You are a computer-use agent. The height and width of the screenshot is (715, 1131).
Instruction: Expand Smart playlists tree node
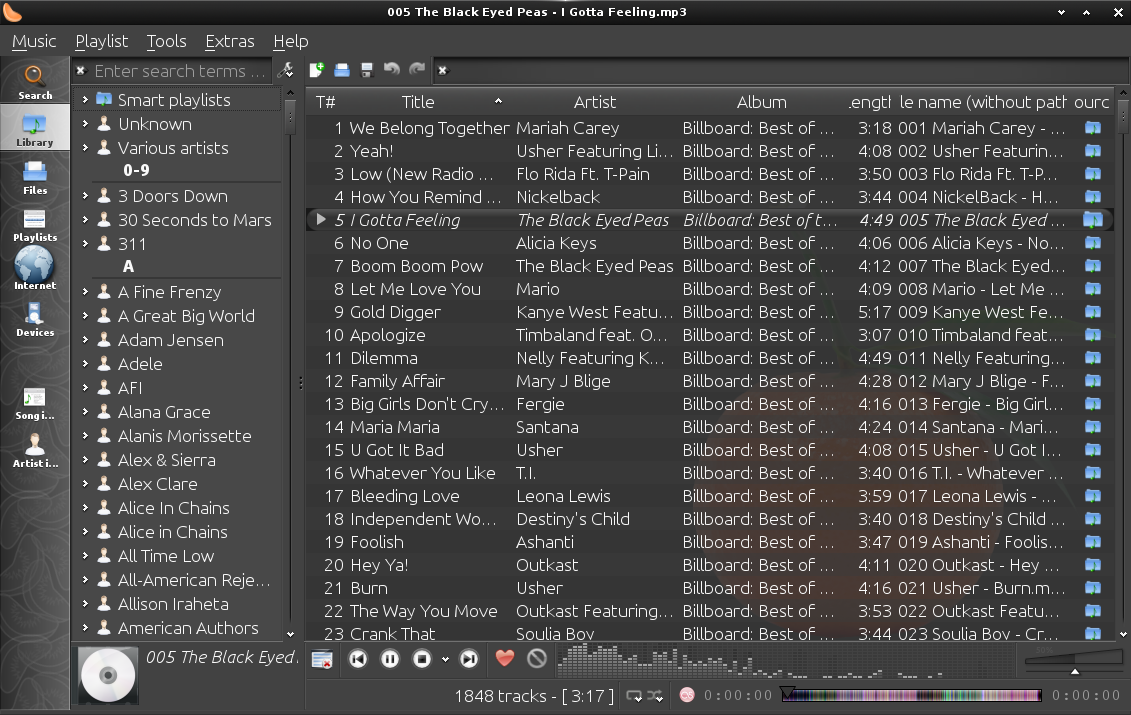click(x=85, y=100)
